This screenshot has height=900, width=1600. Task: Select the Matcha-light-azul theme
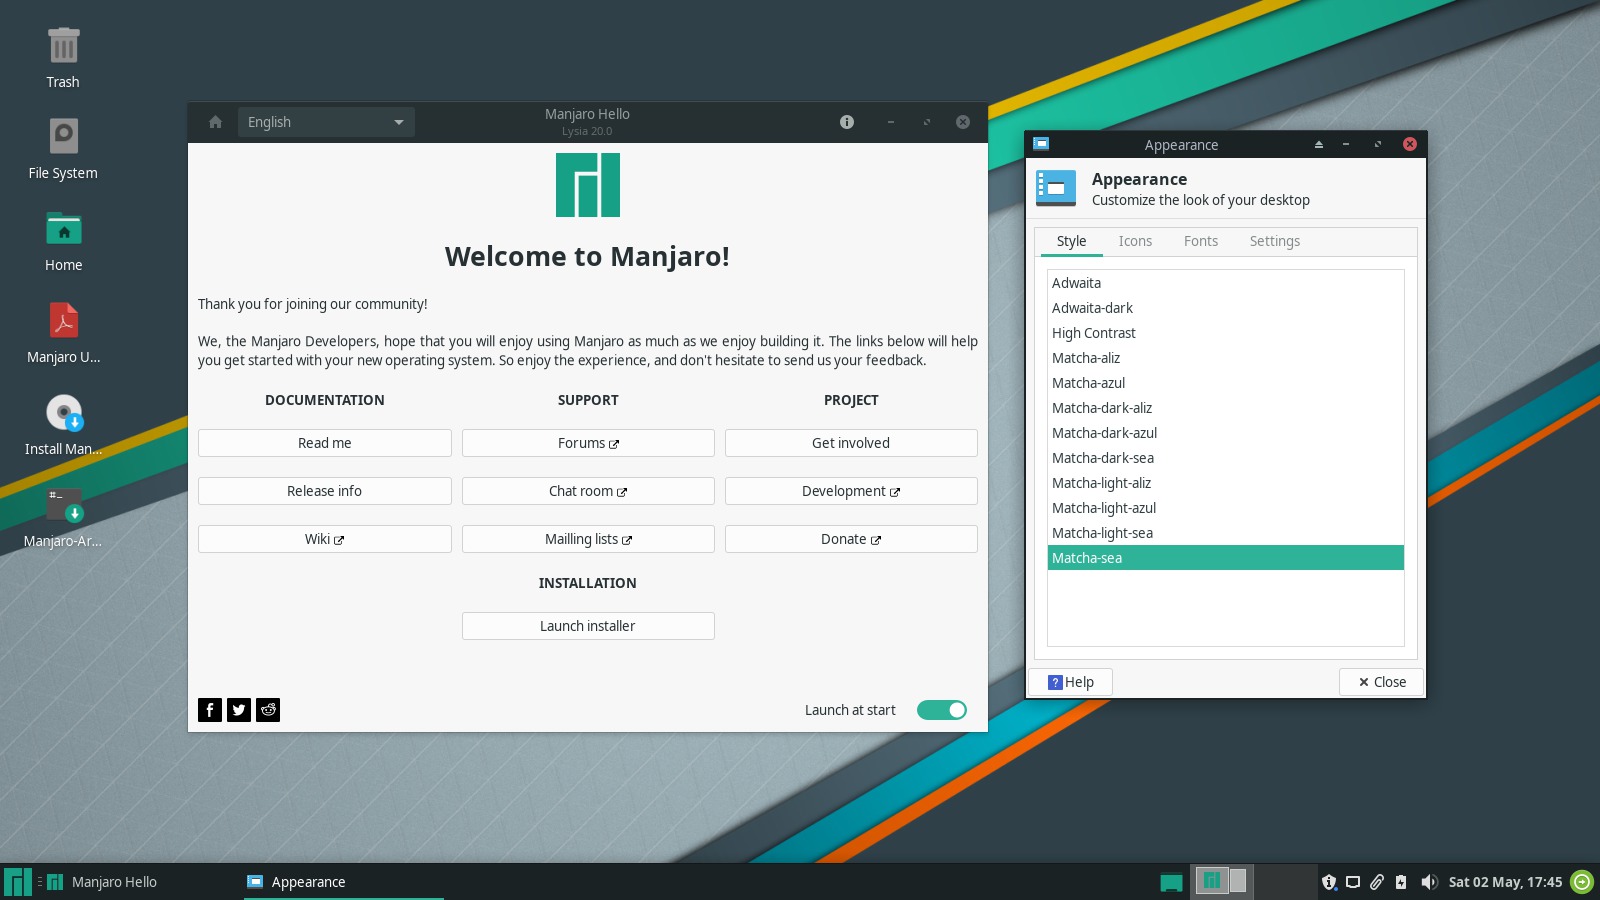[1226, 508]
